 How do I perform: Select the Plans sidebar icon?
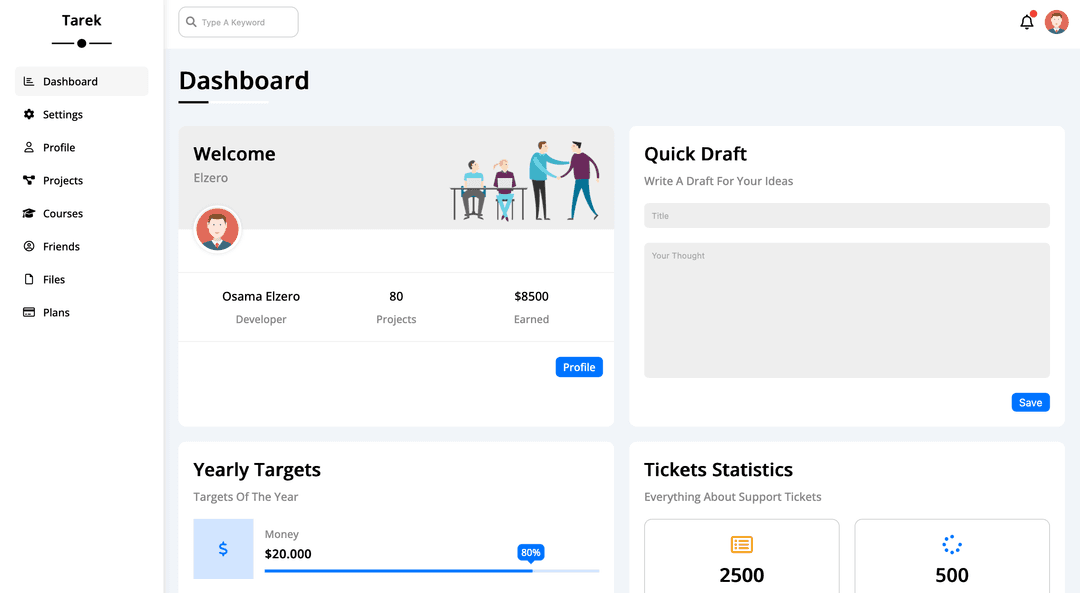pyautogui.click(x=29, y=312)
